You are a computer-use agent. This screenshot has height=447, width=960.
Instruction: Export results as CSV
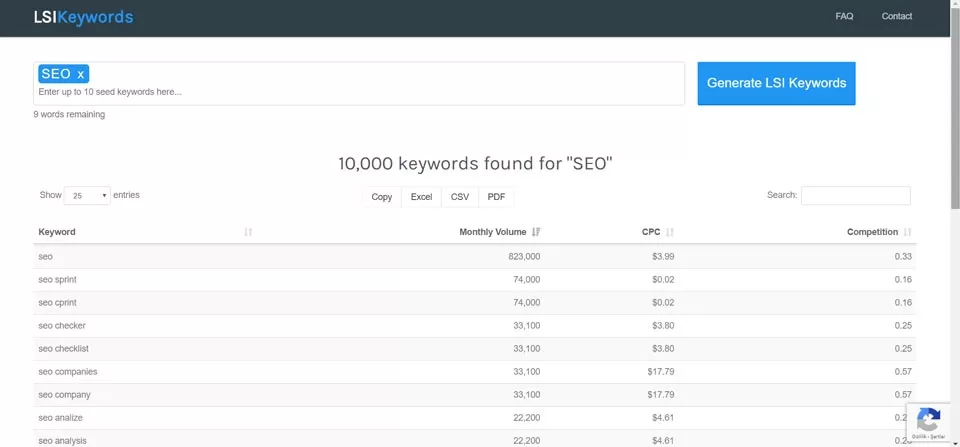click(x=460, y=197)
